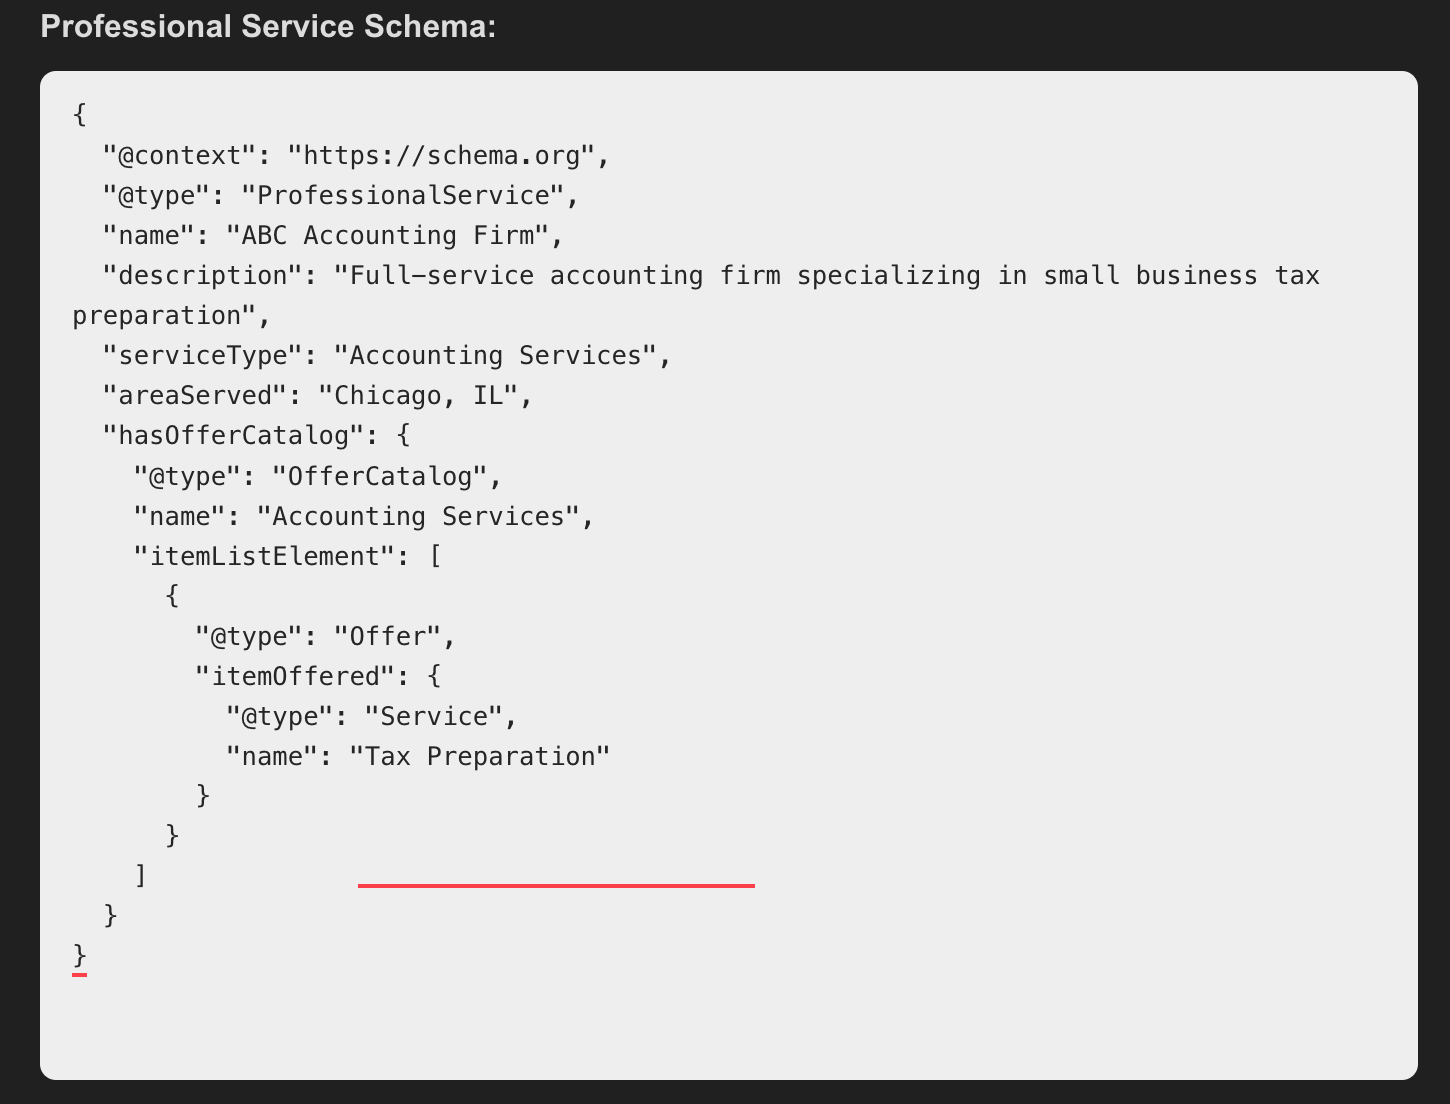The image size is (1450, 1104).
Task: Click the "Tax Preparation" name value
Action: point(479,757)
